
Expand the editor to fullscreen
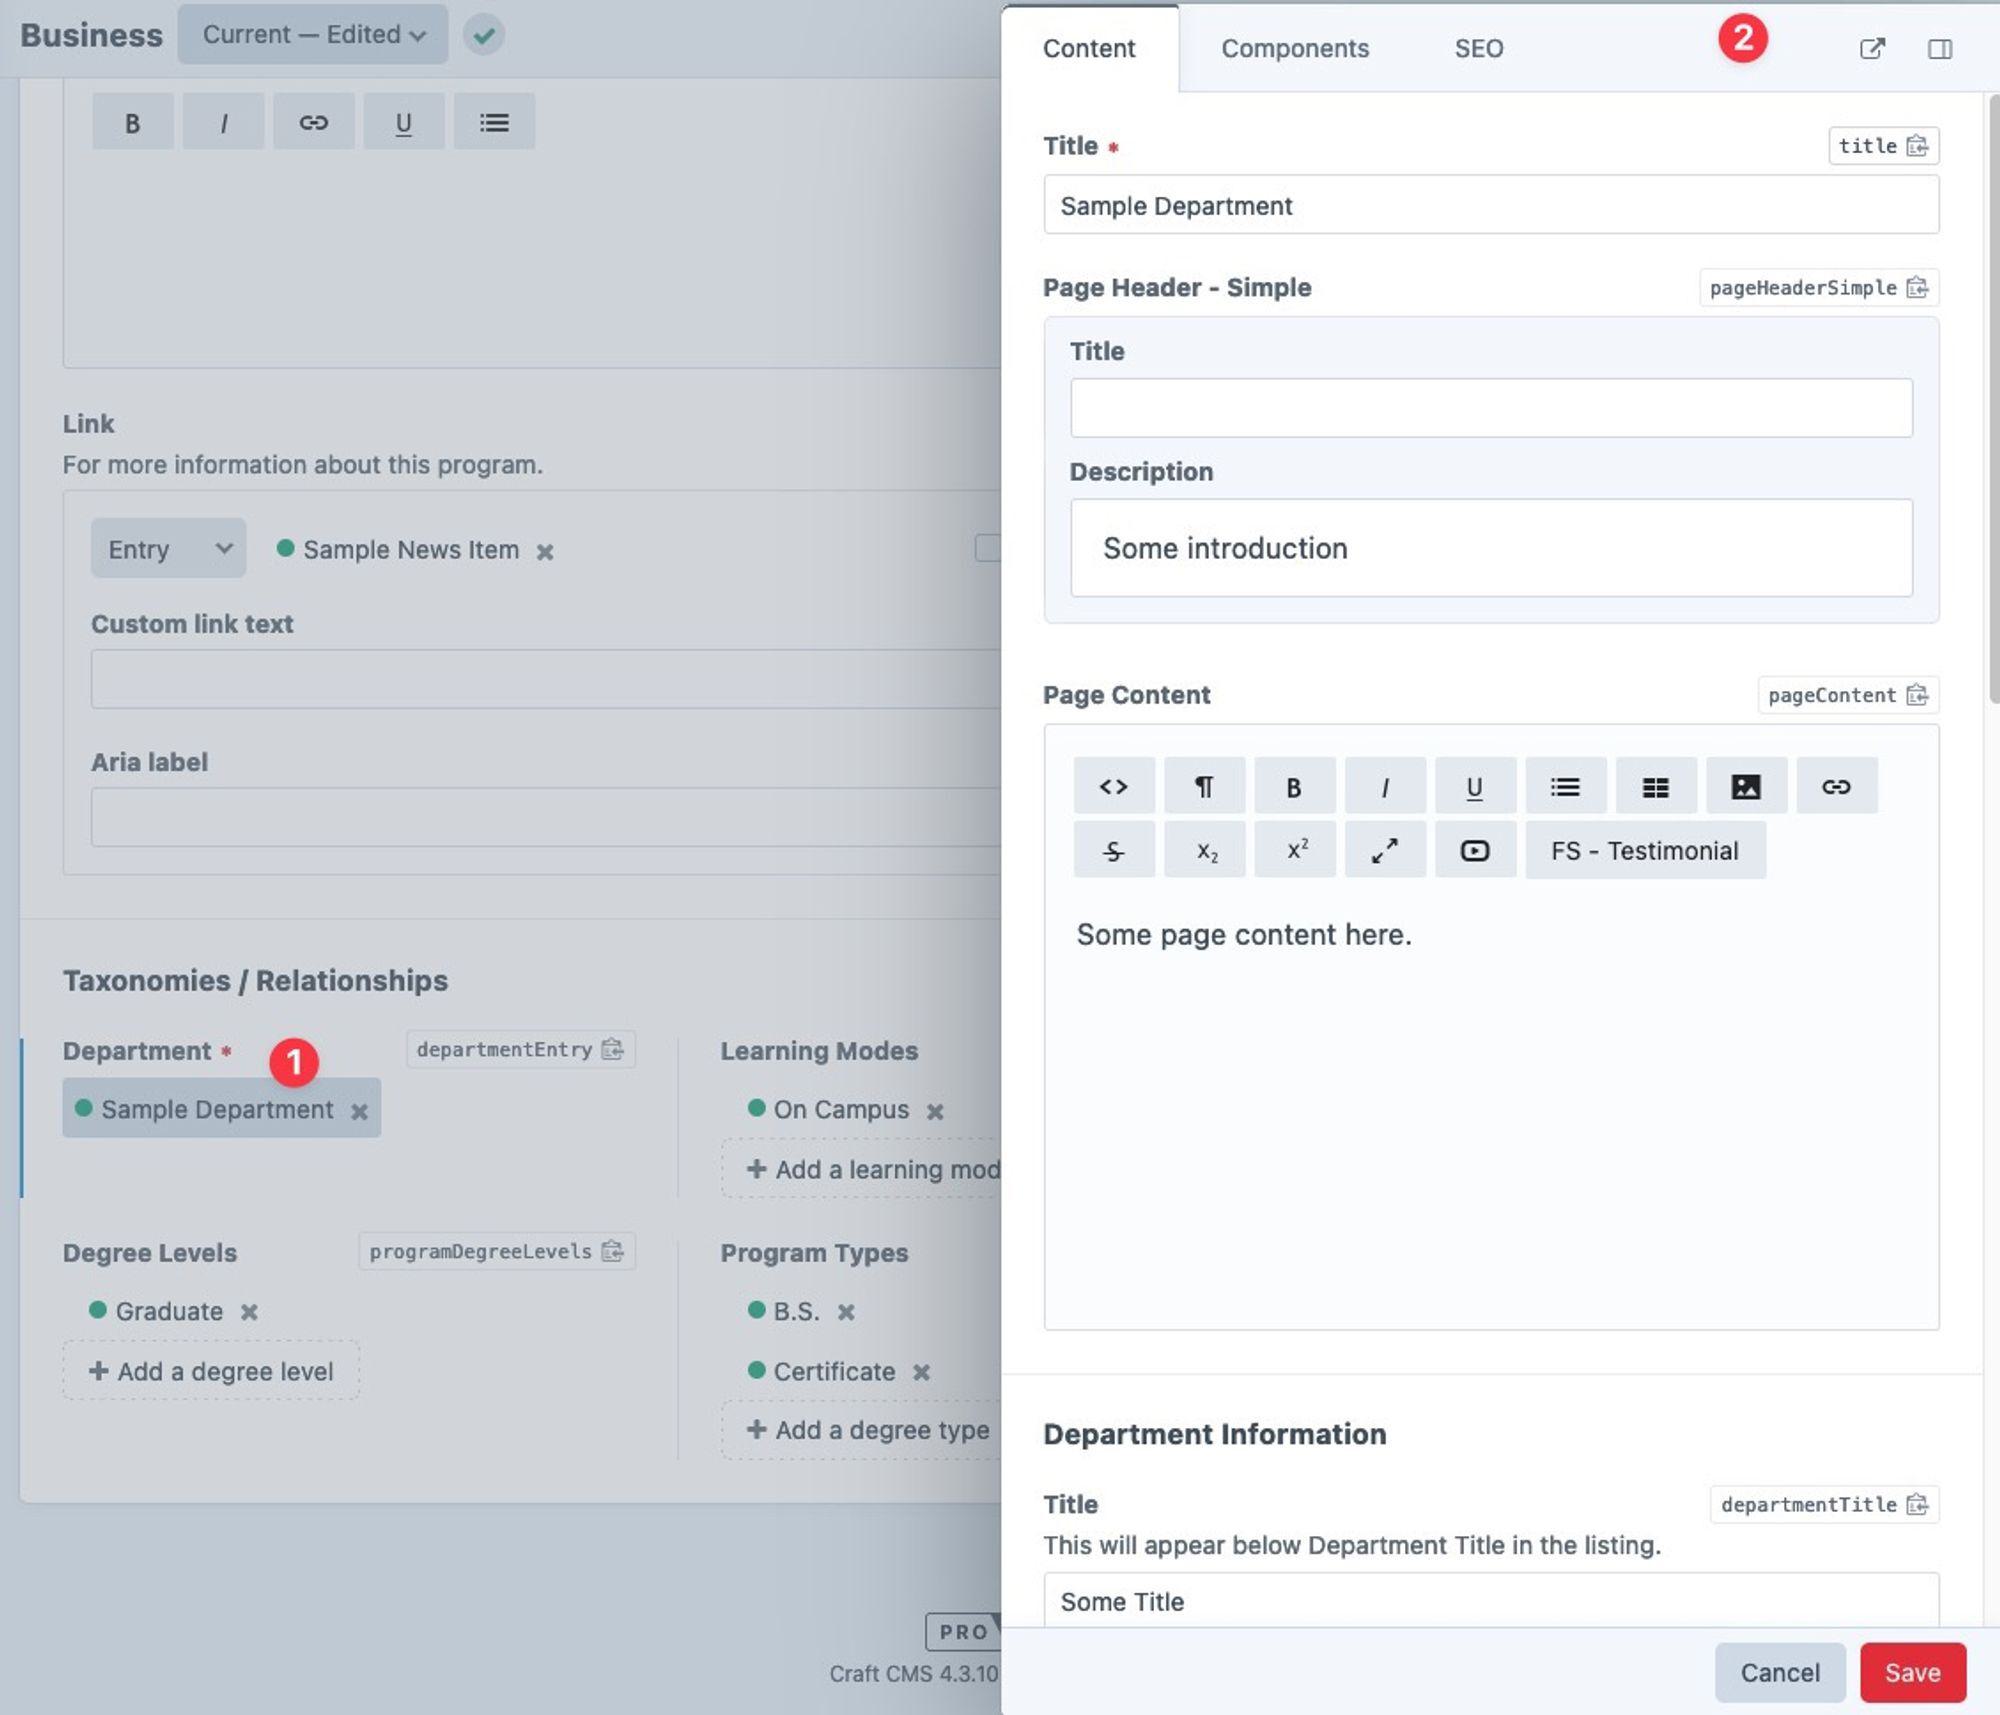click(x=1384, y=851)
